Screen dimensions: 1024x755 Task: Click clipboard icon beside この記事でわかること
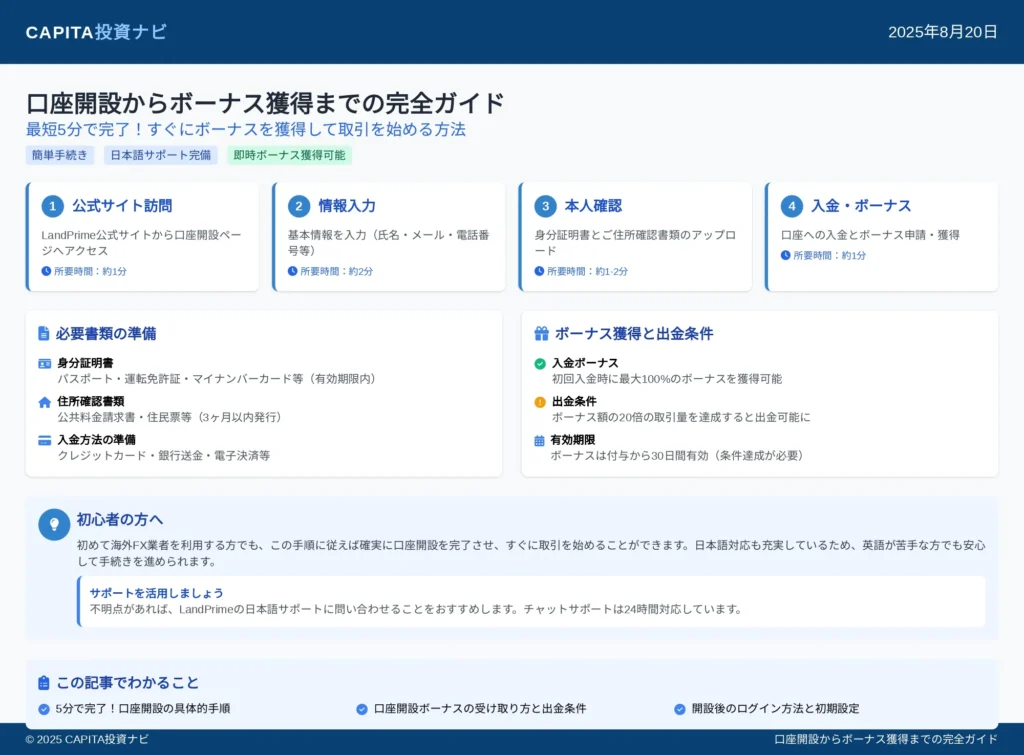tap(44, 683)
